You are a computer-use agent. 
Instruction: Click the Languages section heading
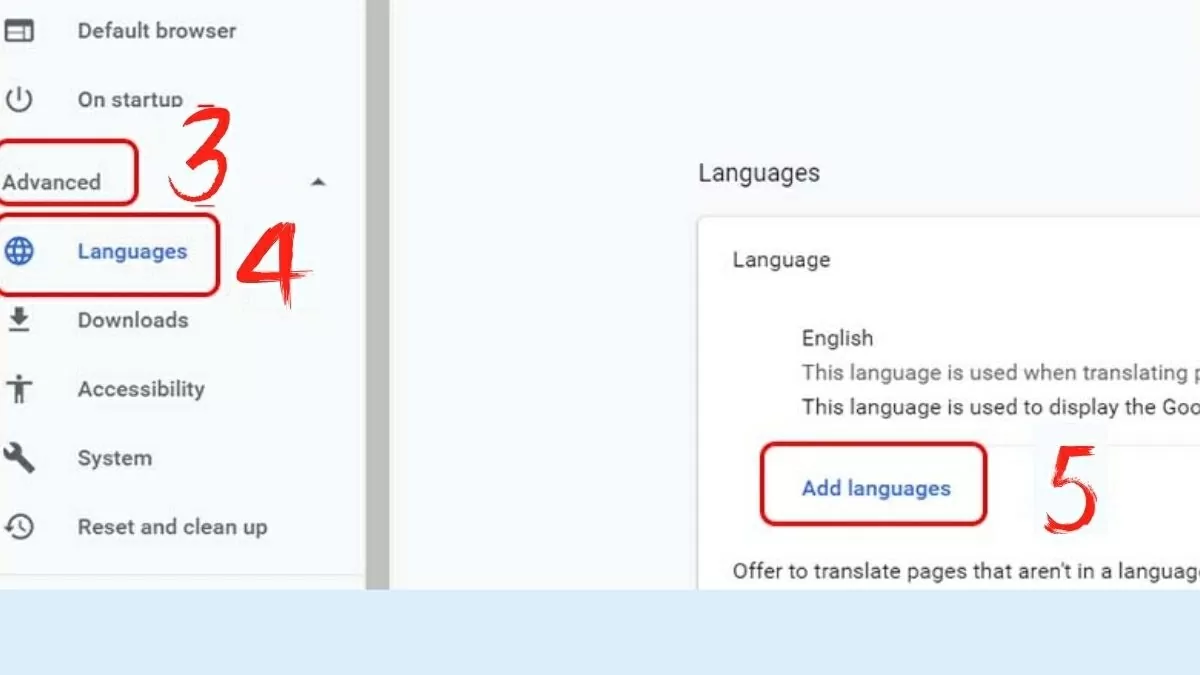pyautogui.click(x=759, y=173)
